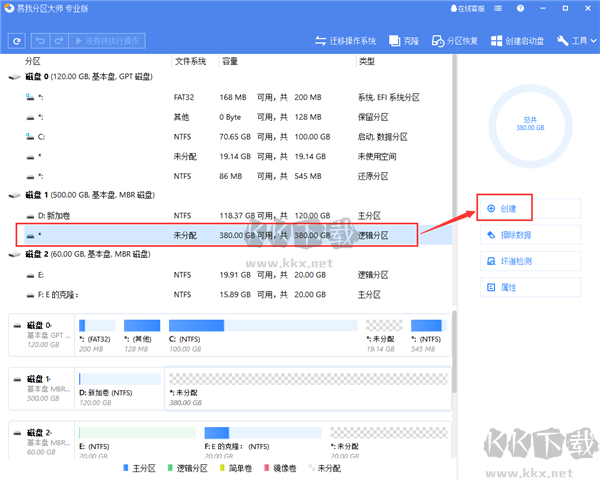Click the drive icon beside 磁盘 2
600x480 pixels.
pyautogui.click(x=15, y=255)
